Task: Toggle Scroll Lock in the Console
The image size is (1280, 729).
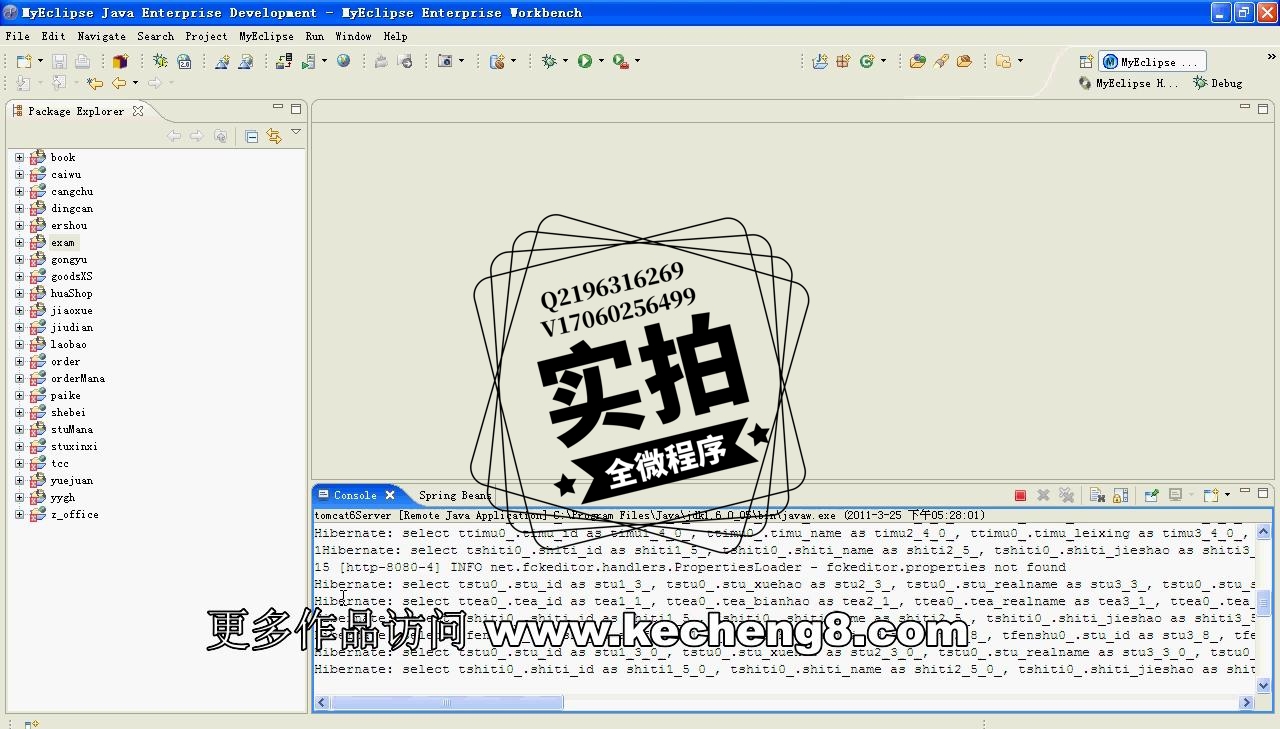Action: (1120, 495)
